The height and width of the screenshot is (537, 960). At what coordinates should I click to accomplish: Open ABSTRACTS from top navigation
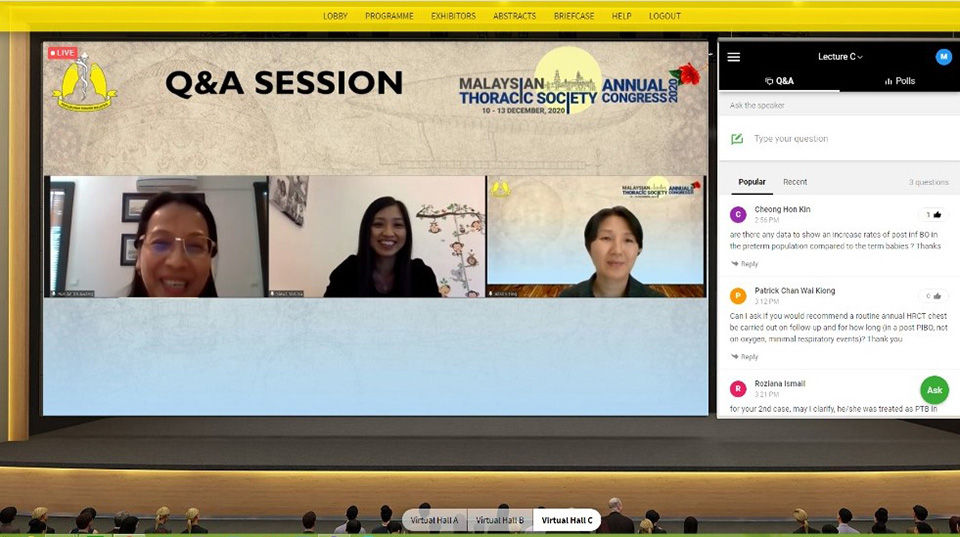(514, 16)
